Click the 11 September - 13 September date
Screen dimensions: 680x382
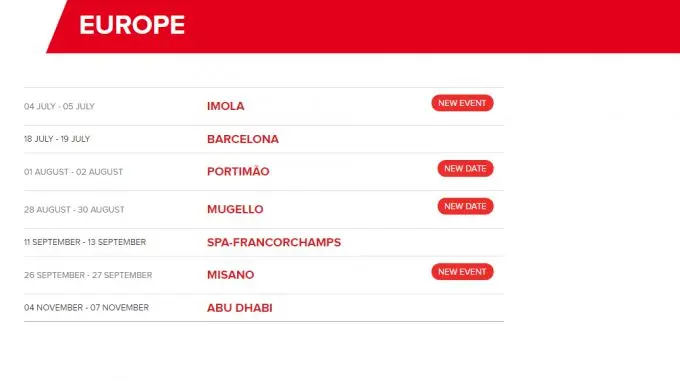pos(85,242)
